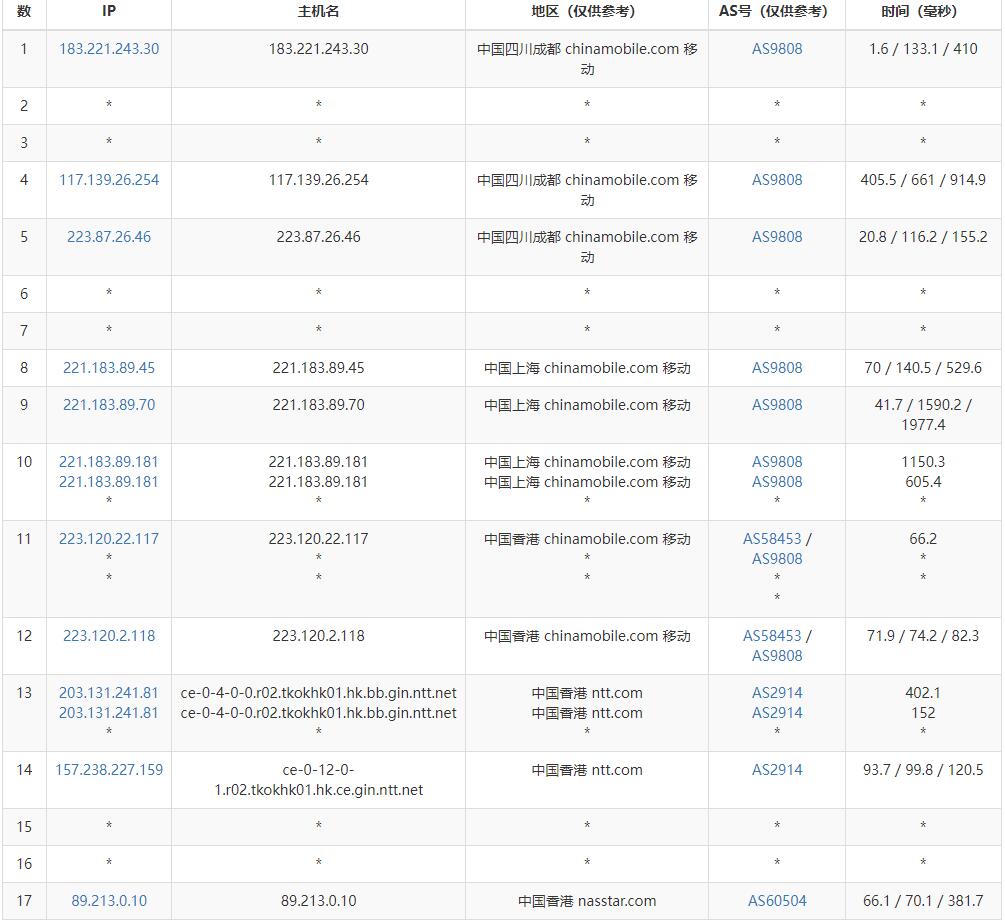Open IP link 221.183.89.45
This screenshot has width=1005, height=922.
[x=109, y=368]
